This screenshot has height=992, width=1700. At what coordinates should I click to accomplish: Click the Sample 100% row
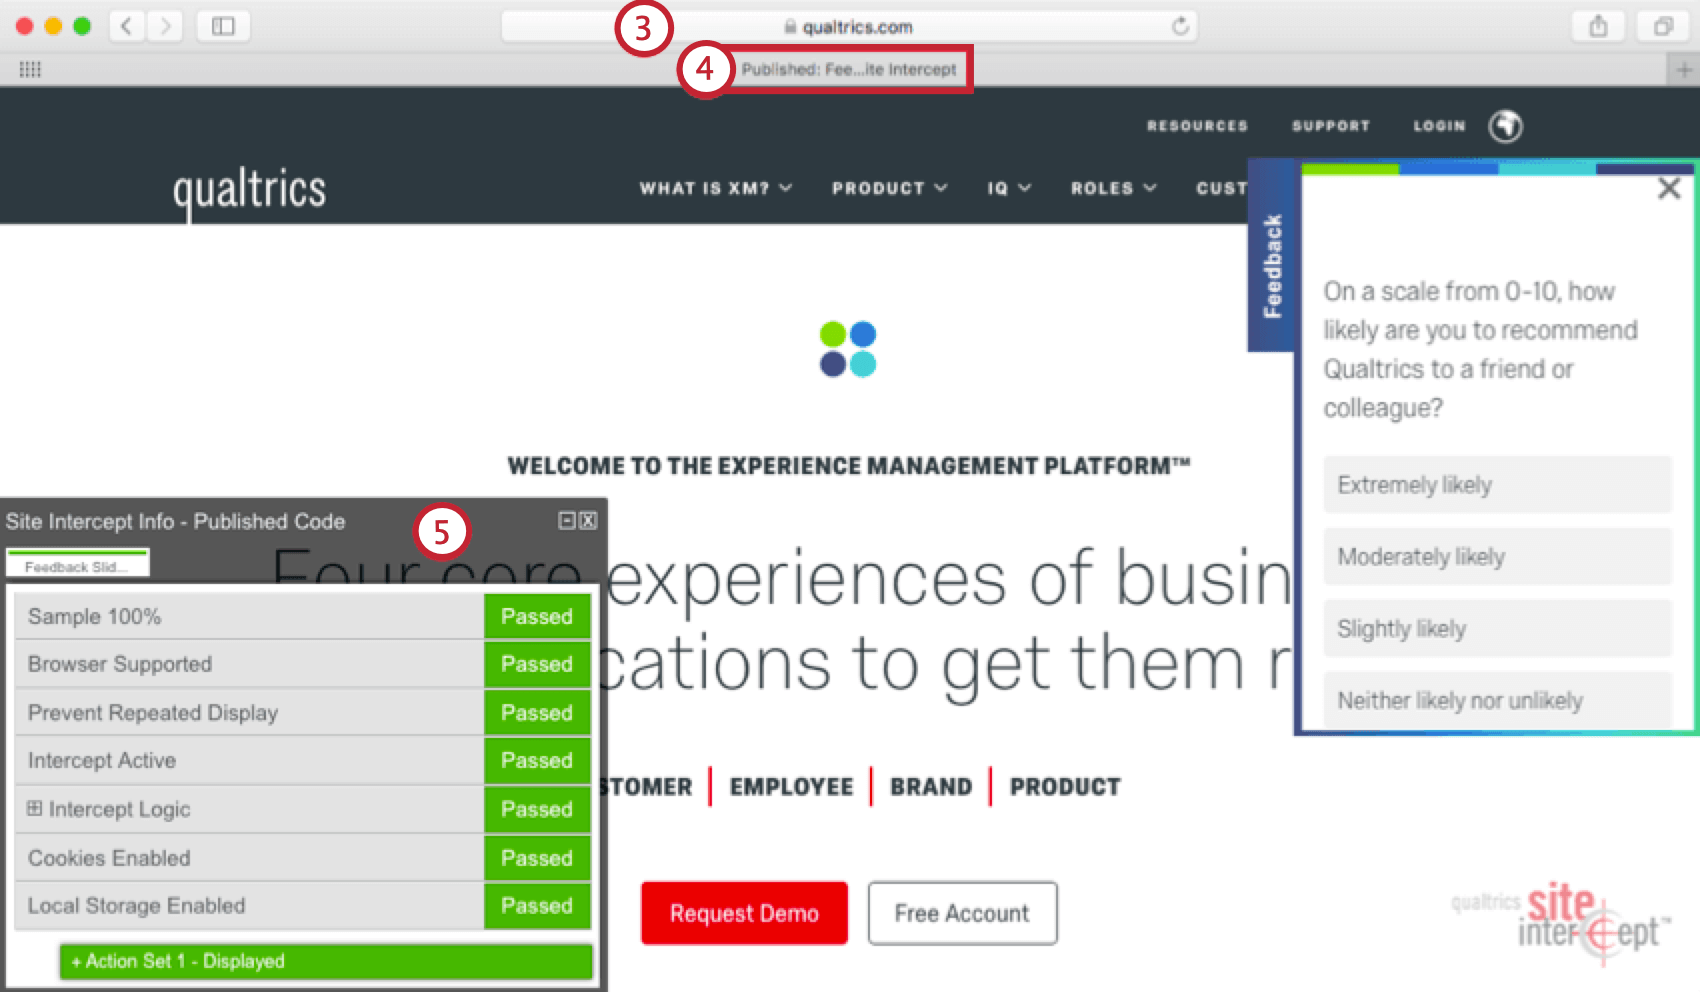302,616
